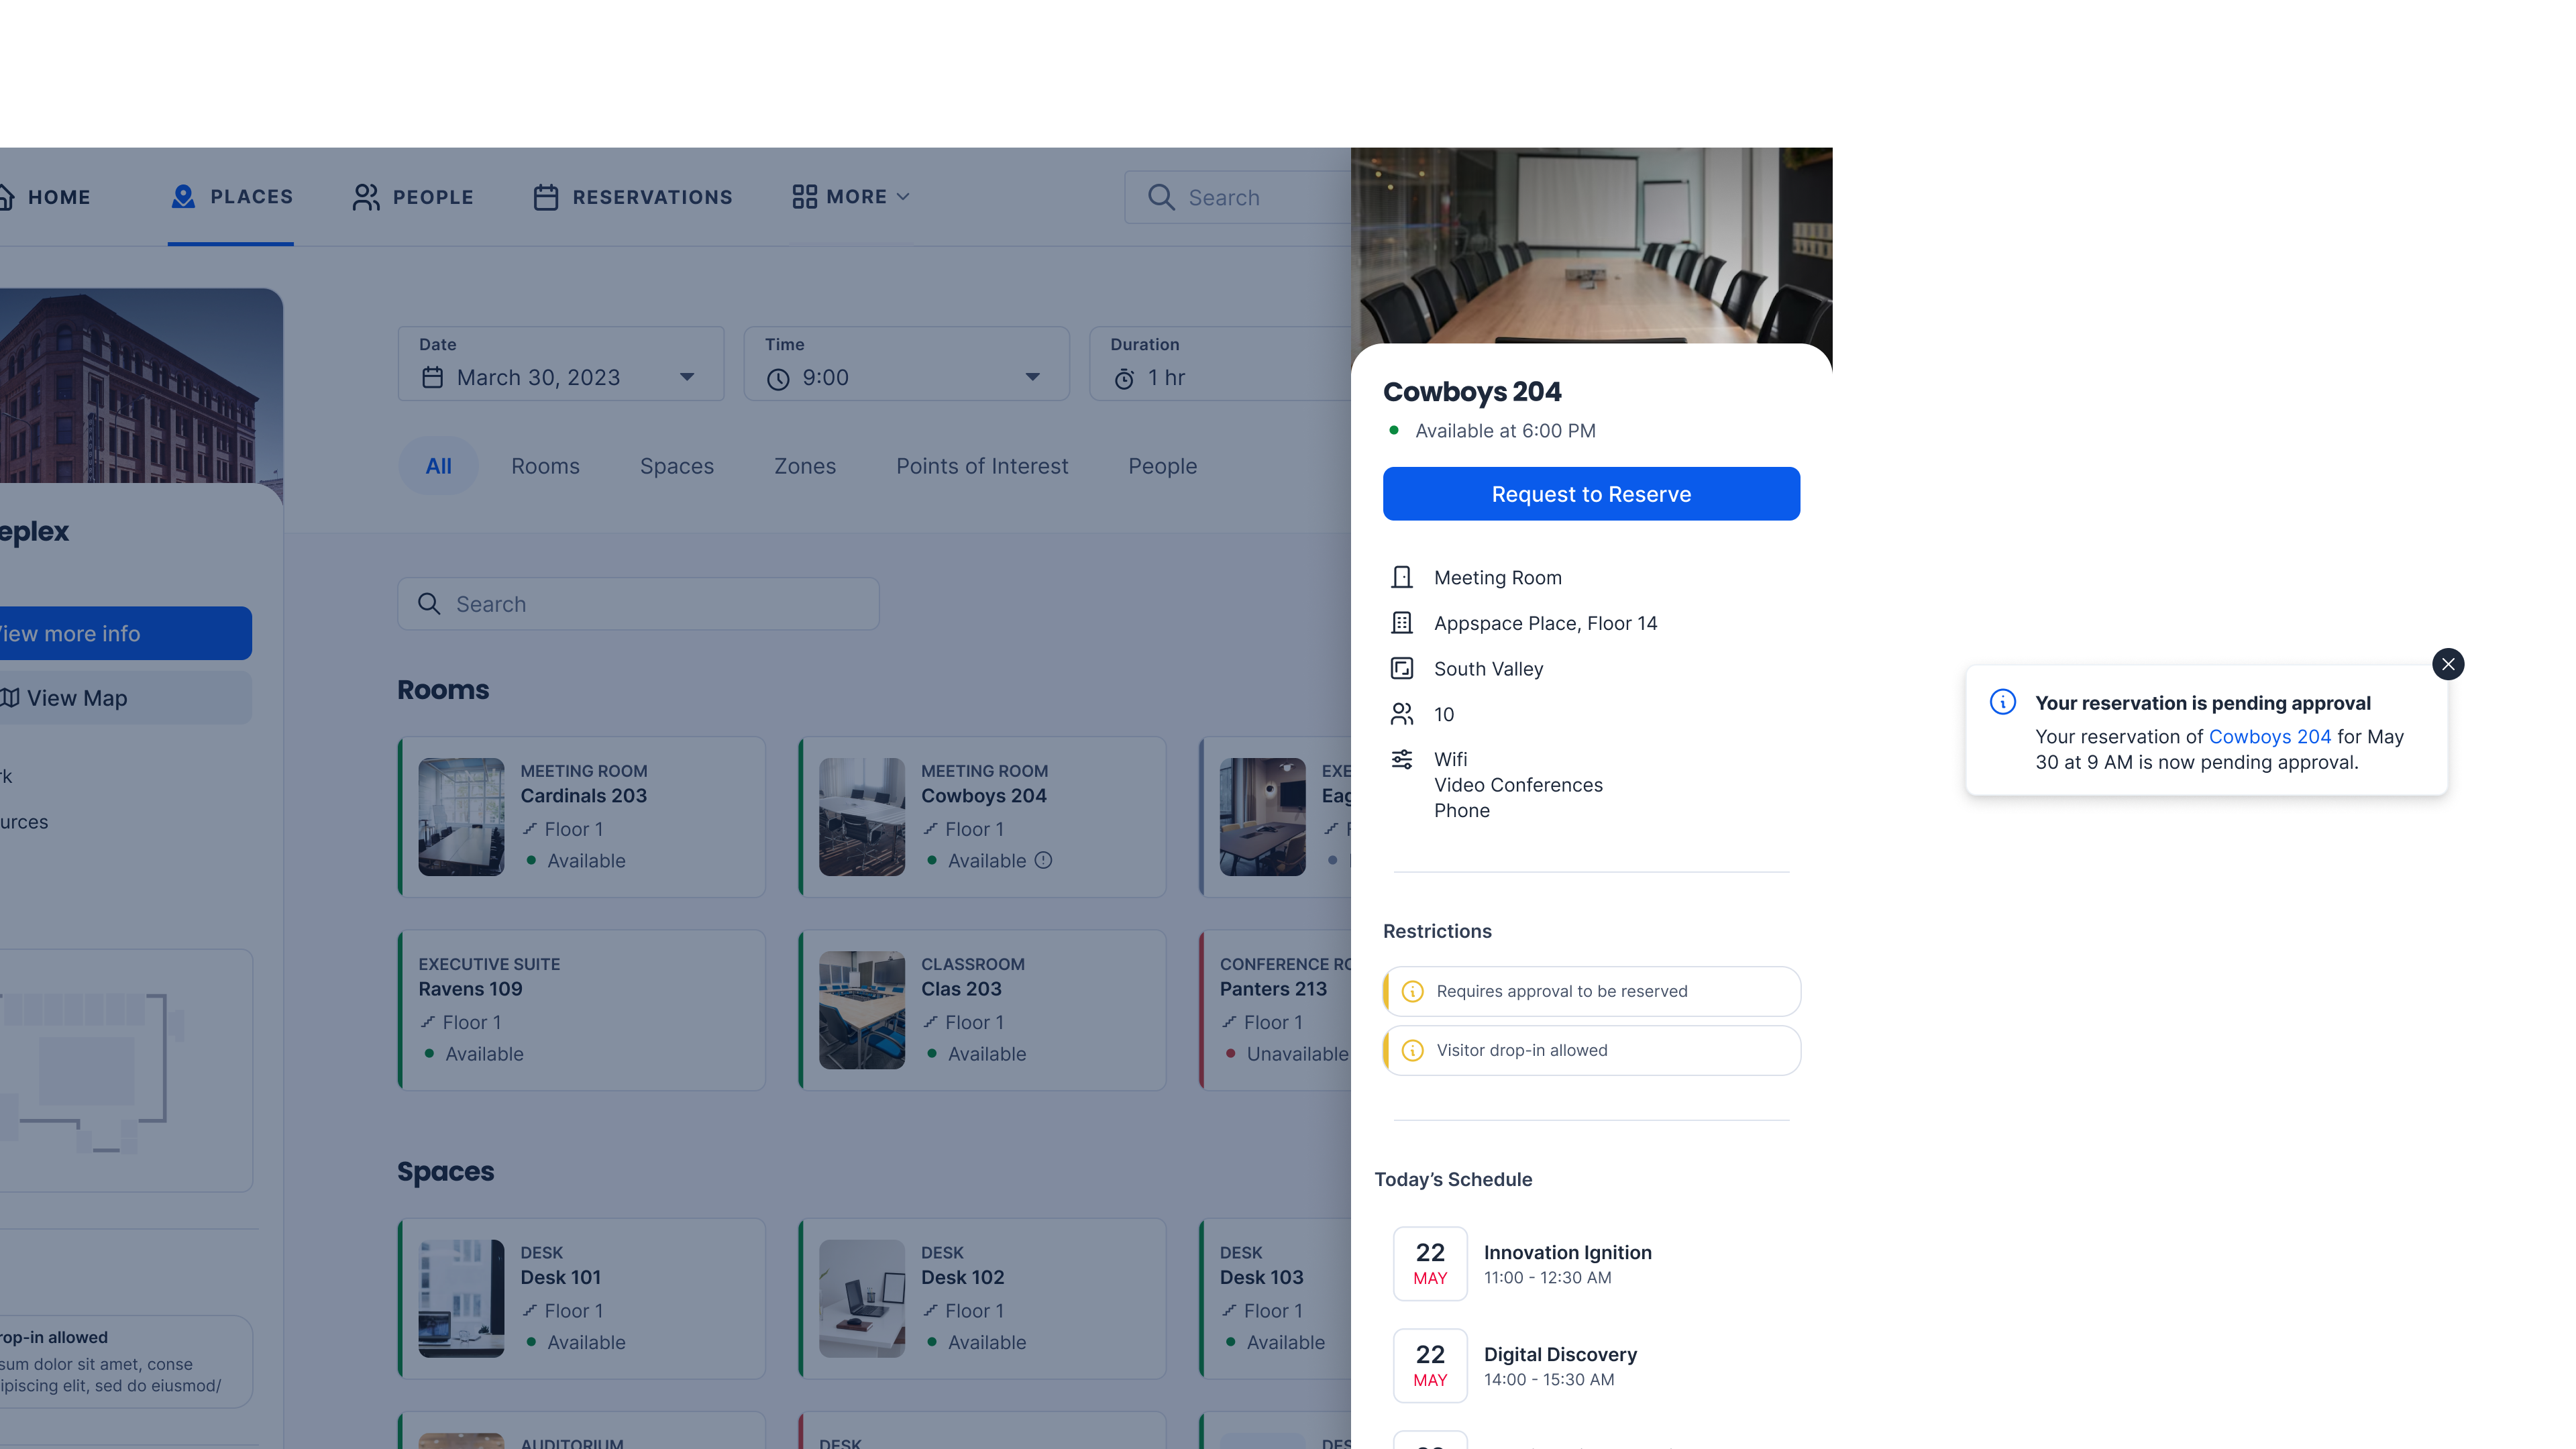This screenshot has width=2576, height=1449.
Task: Click the top bar Search field
Action: 1238,197
